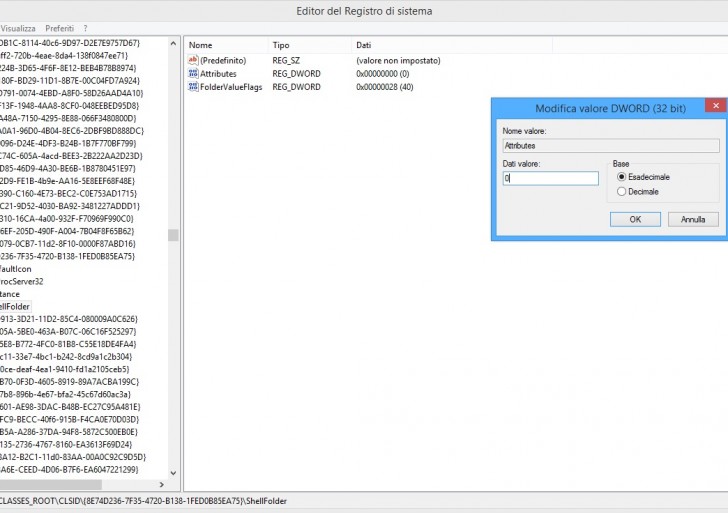
Task: Click into the Dati valore field
Action: pos(550,178)
